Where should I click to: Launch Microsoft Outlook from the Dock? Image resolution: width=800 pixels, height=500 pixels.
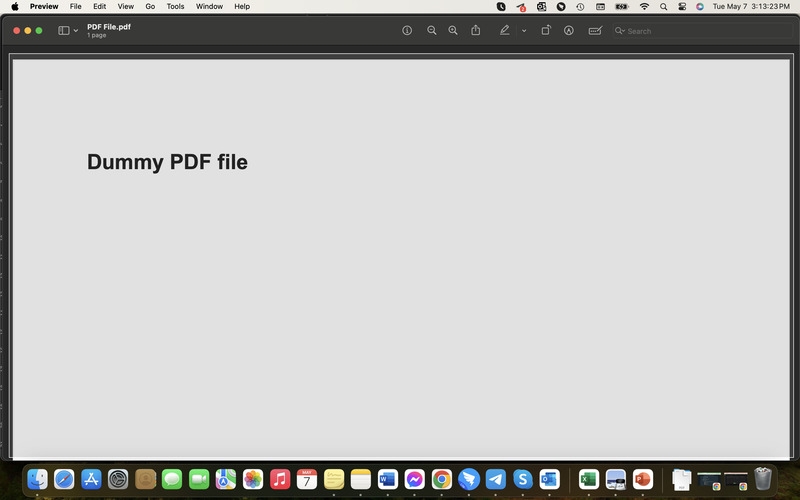click(549, 480)
